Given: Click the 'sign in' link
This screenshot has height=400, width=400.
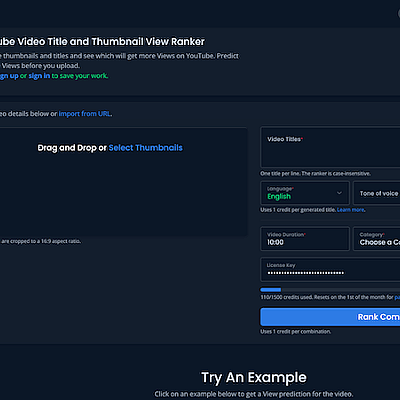Looking at the screenshot, I should click(x=39, y=76).
